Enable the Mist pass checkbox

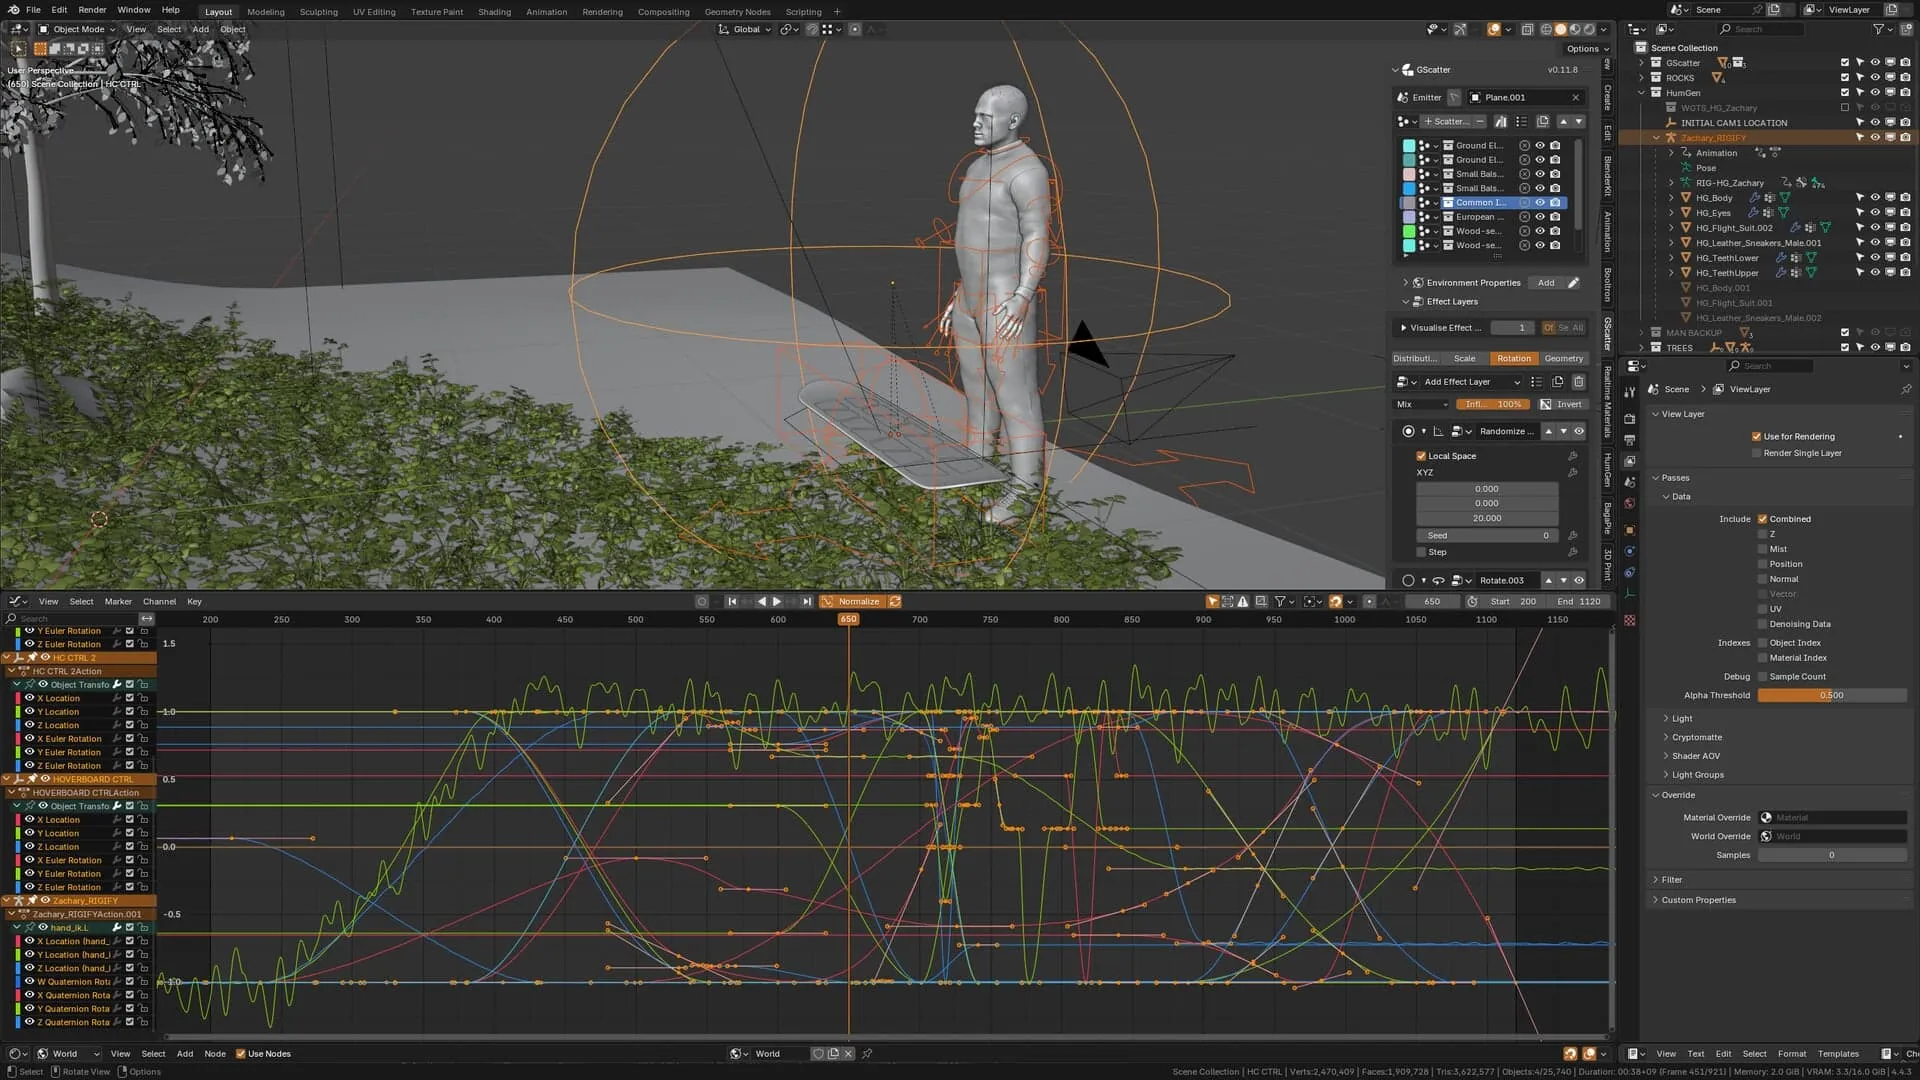point(1762,549)
